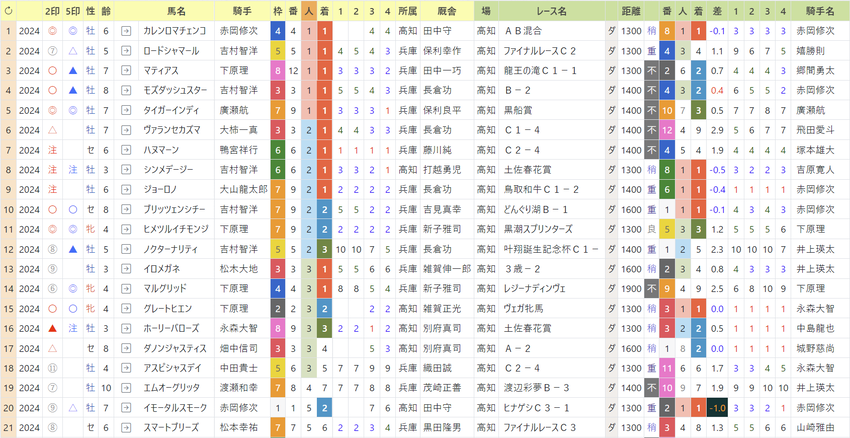The width and height of the screenshot is (850, 438).
Task: Open the arrow icon for ヴァランセカズマ
Action: tap(126, 130)
